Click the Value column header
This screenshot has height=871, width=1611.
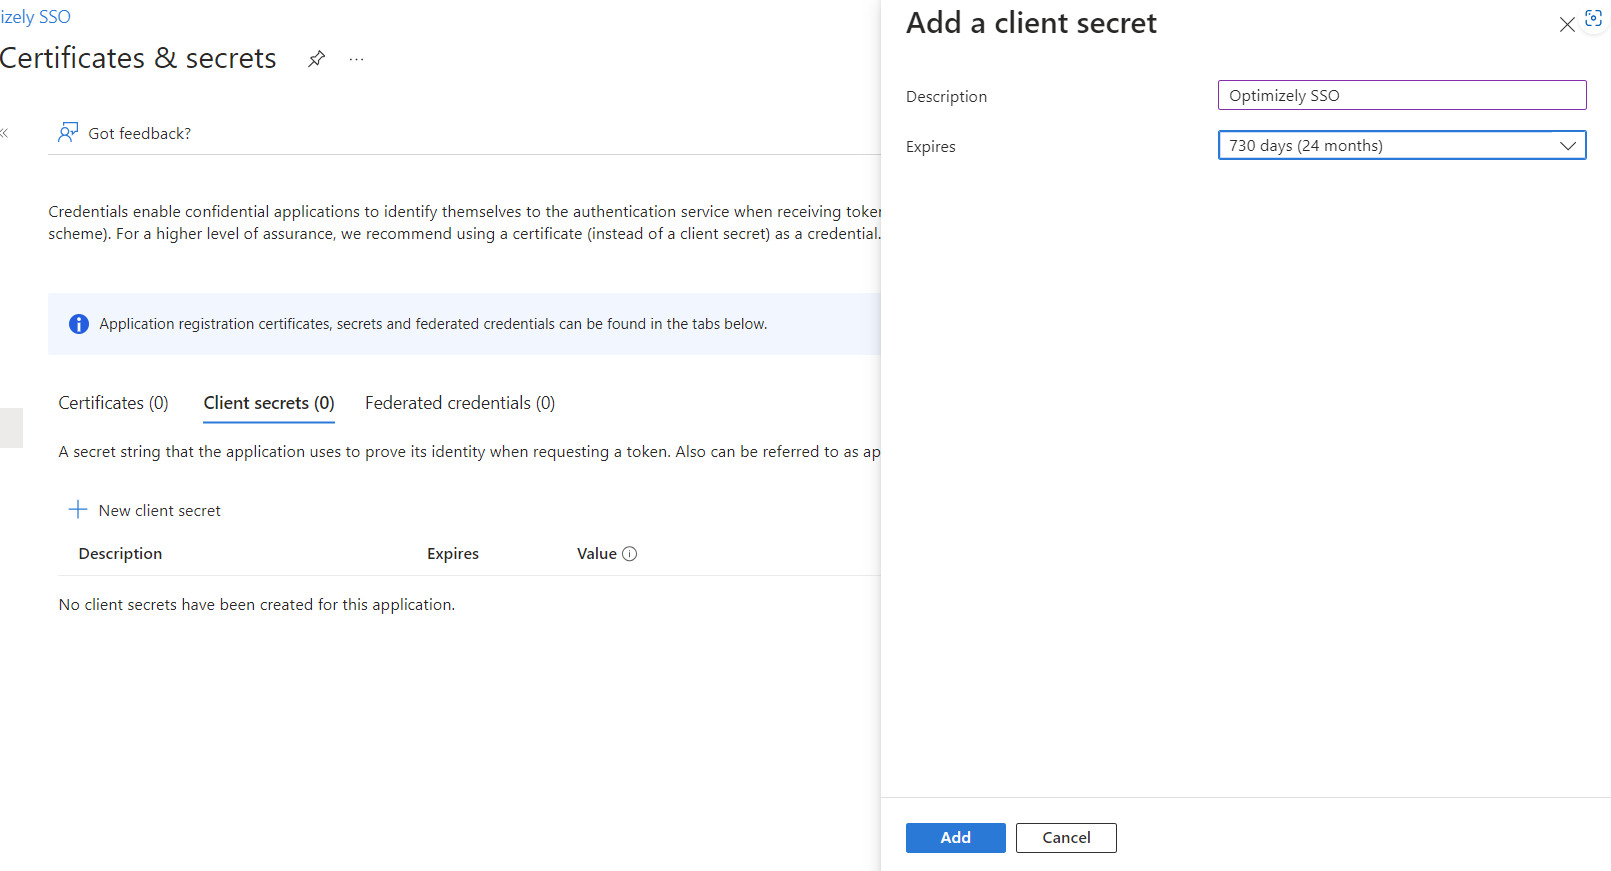pos(596,554)
